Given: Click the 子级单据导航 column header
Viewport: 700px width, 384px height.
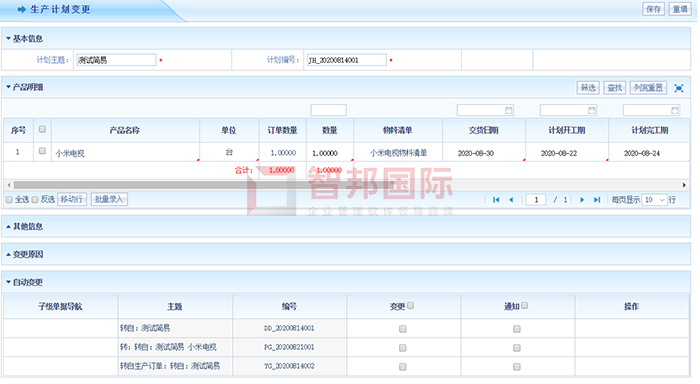Looking at the screenshot, I should [x=60, y=306].
